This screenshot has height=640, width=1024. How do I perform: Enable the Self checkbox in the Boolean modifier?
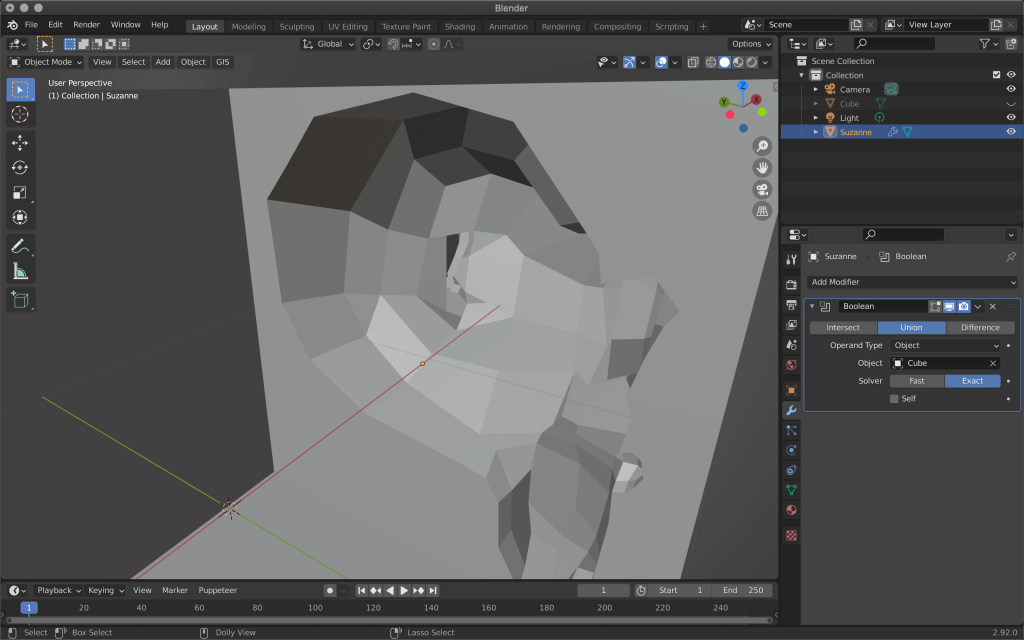[x=893, y=397]
